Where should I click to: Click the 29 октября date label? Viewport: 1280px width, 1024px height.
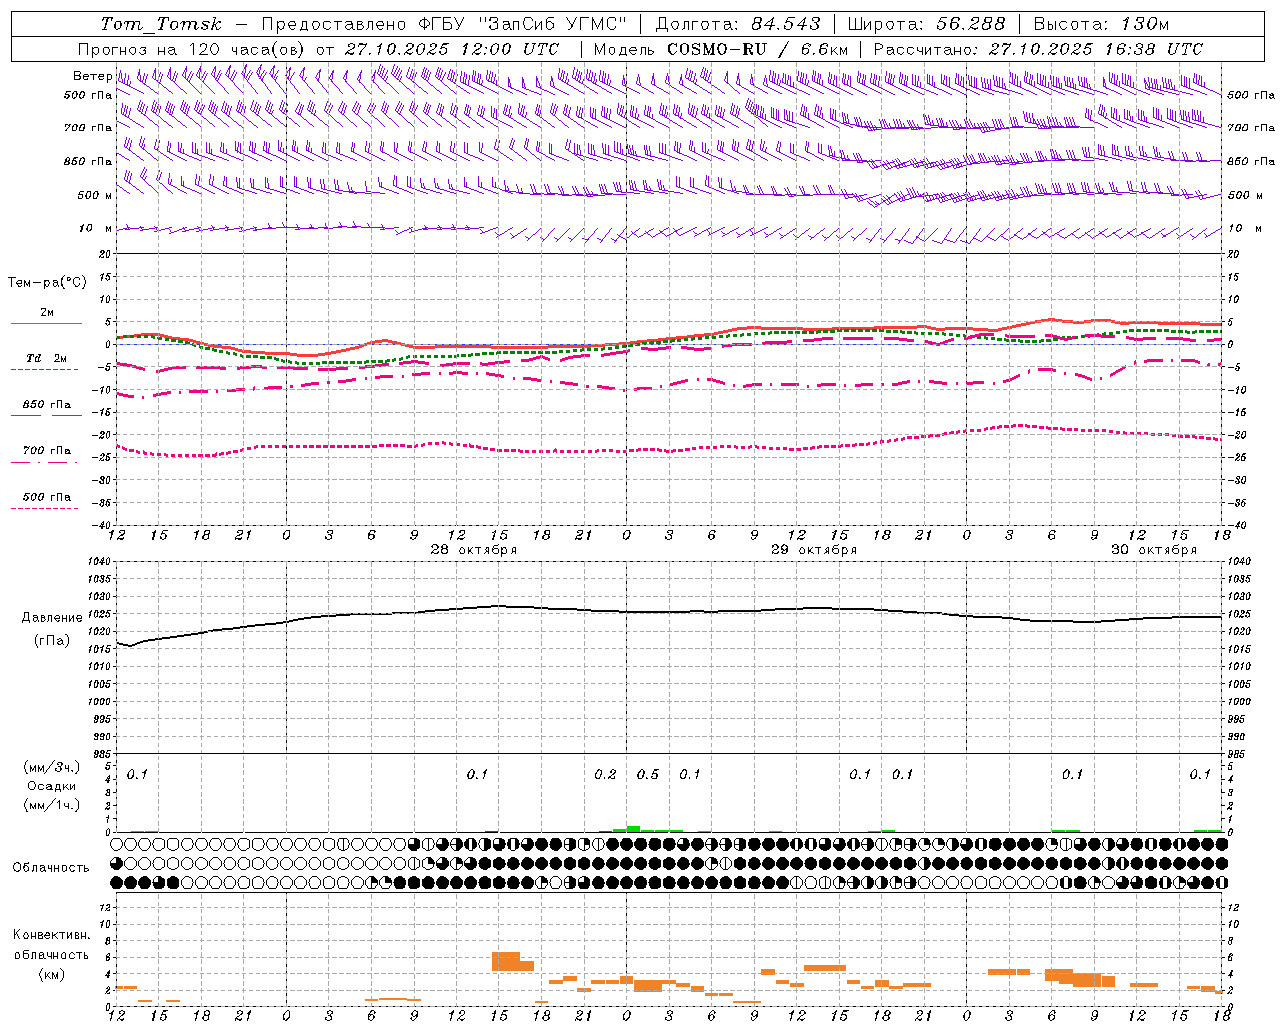[x=813, y=550]
